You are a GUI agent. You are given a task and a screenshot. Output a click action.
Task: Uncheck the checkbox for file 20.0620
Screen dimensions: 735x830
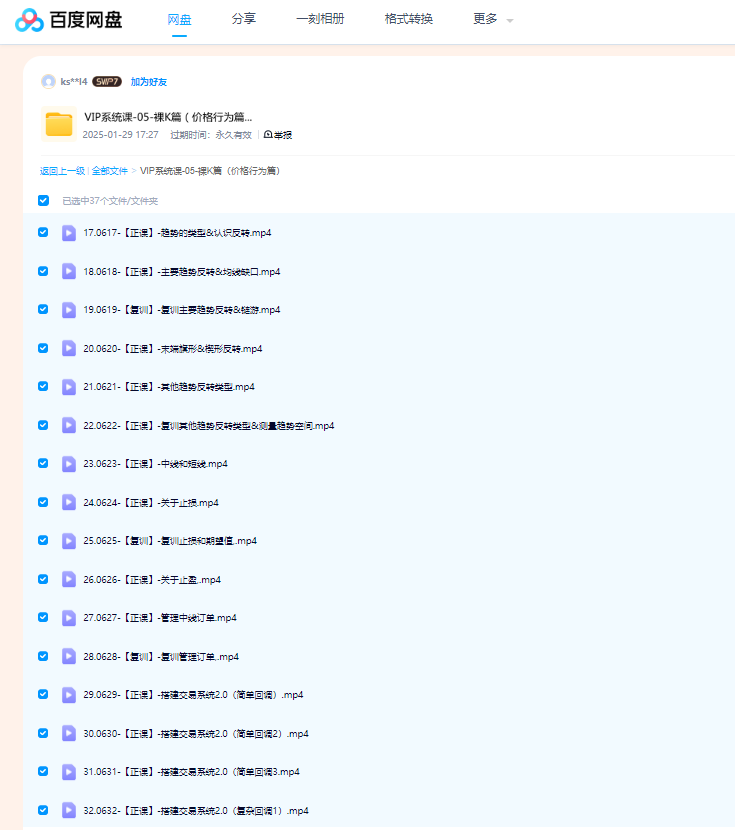tap(43, 348)
